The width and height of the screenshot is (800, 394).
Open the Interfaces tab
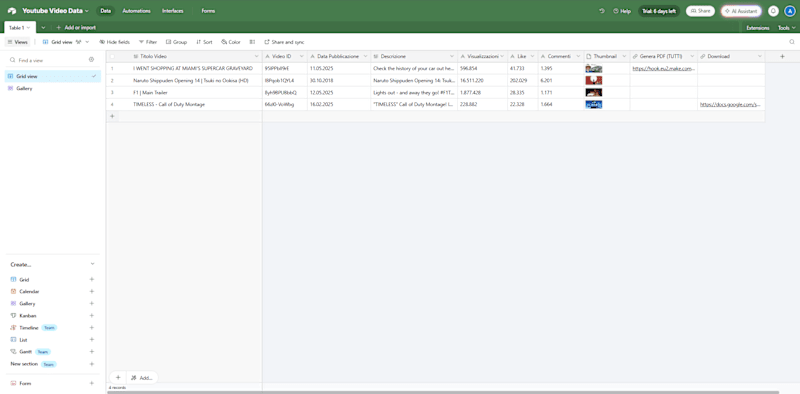pyautogui.click(x=172, y=11)
